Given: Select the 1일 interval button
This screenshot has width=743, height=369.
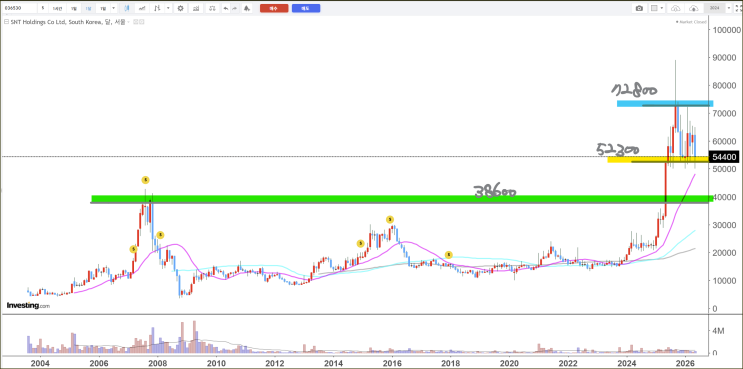Looking at the screenshot, I should [73, 8].
